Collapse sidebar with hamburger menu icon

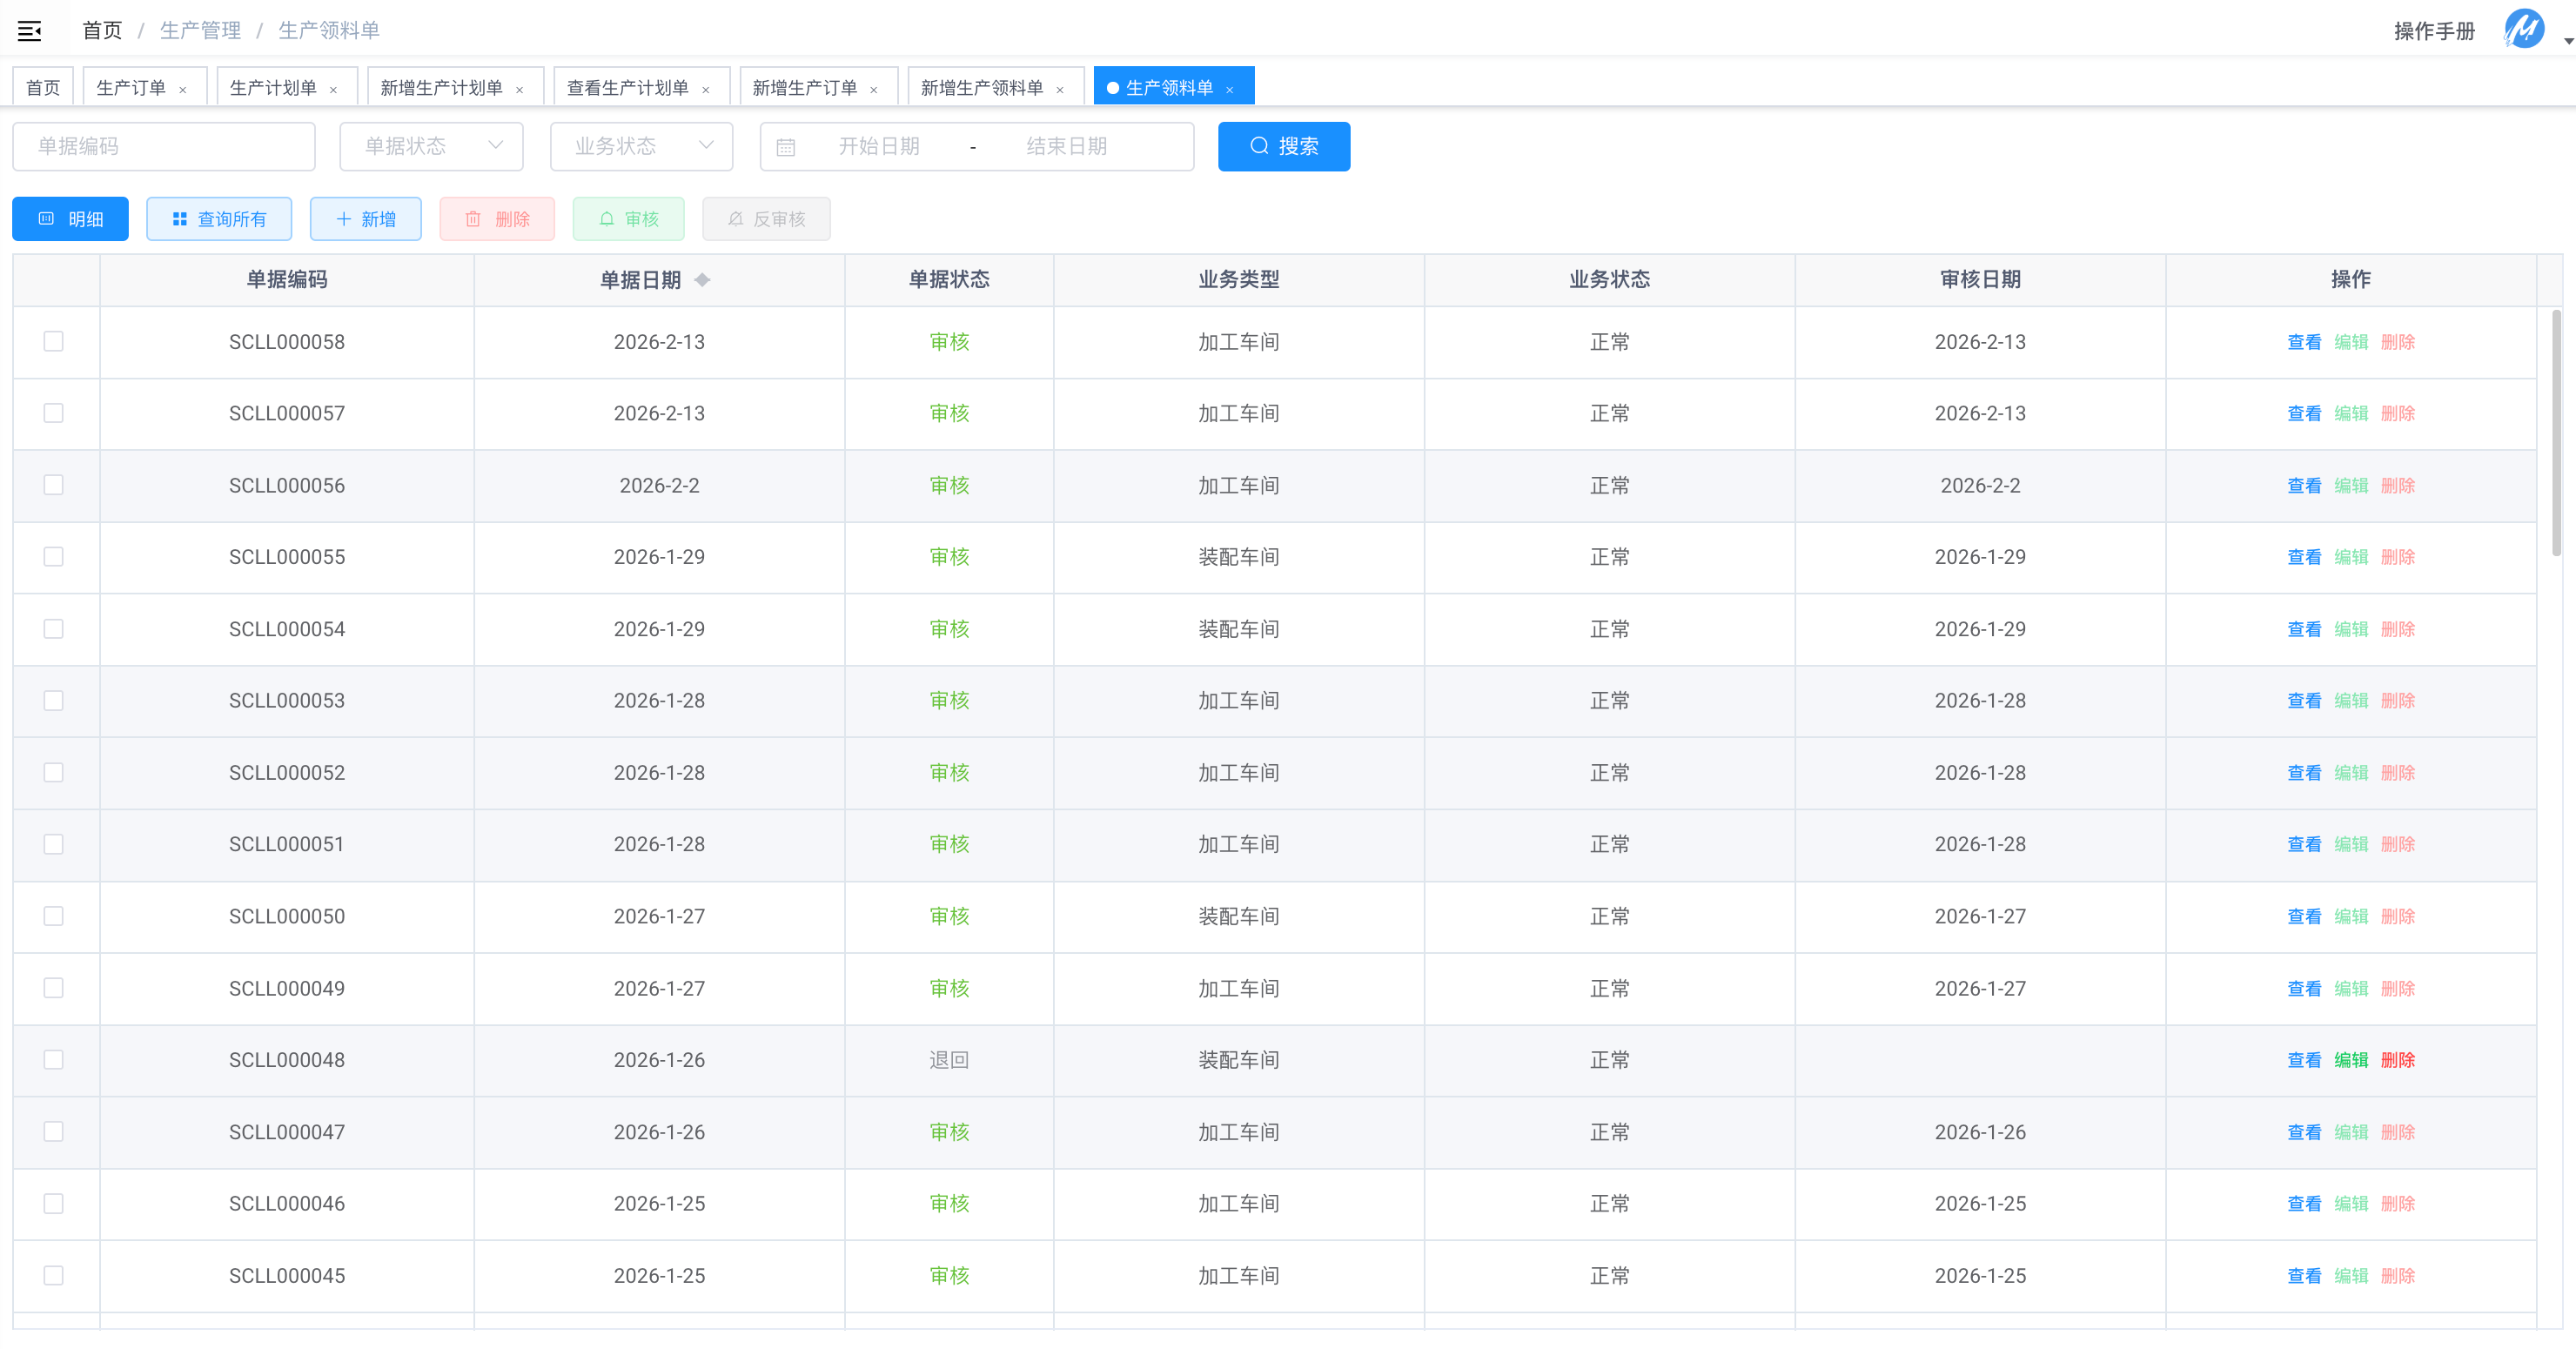coord(29,31)
